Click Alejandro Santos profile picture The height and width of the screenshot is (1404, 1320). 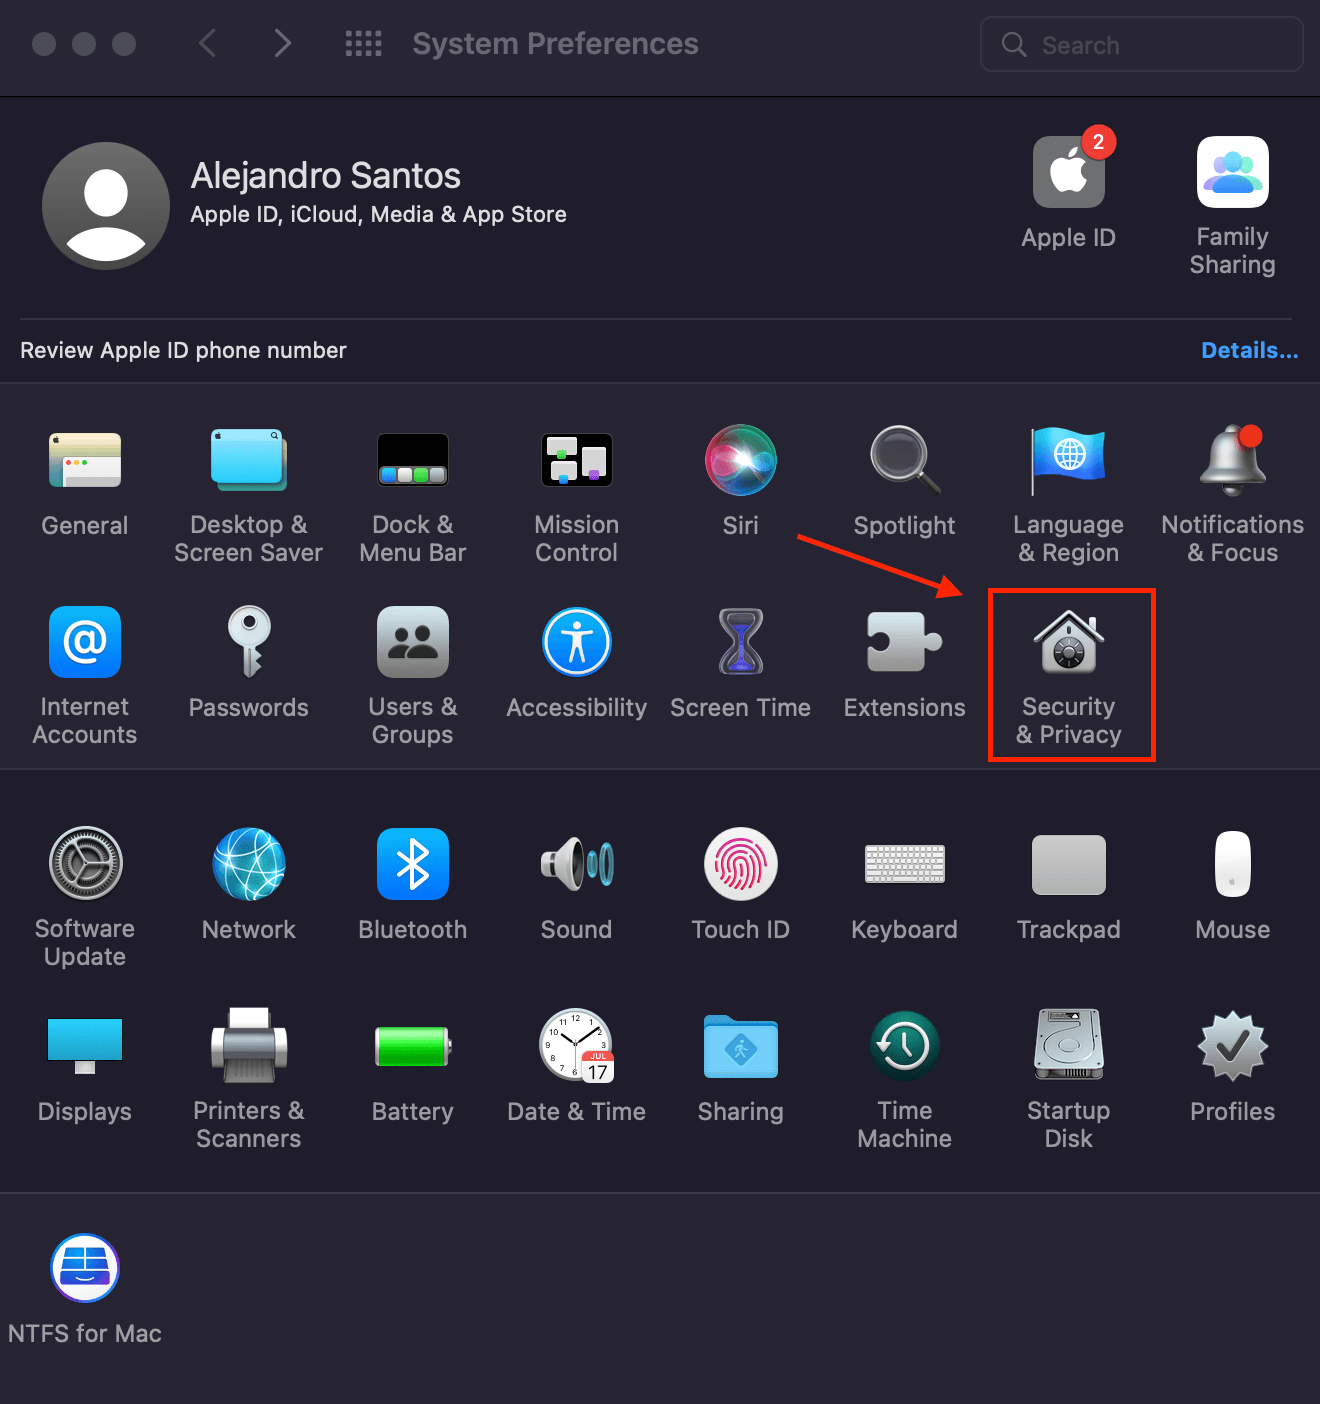(105, 206)
